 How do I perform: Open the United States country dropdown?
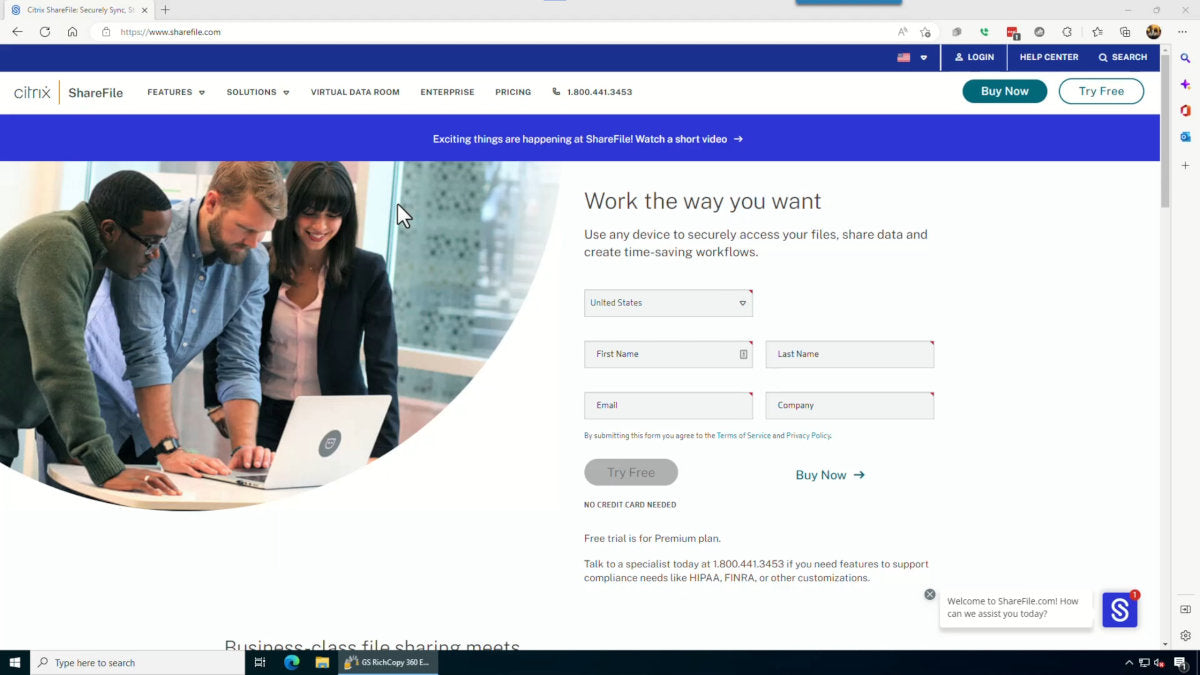click(x=668, y=303)
